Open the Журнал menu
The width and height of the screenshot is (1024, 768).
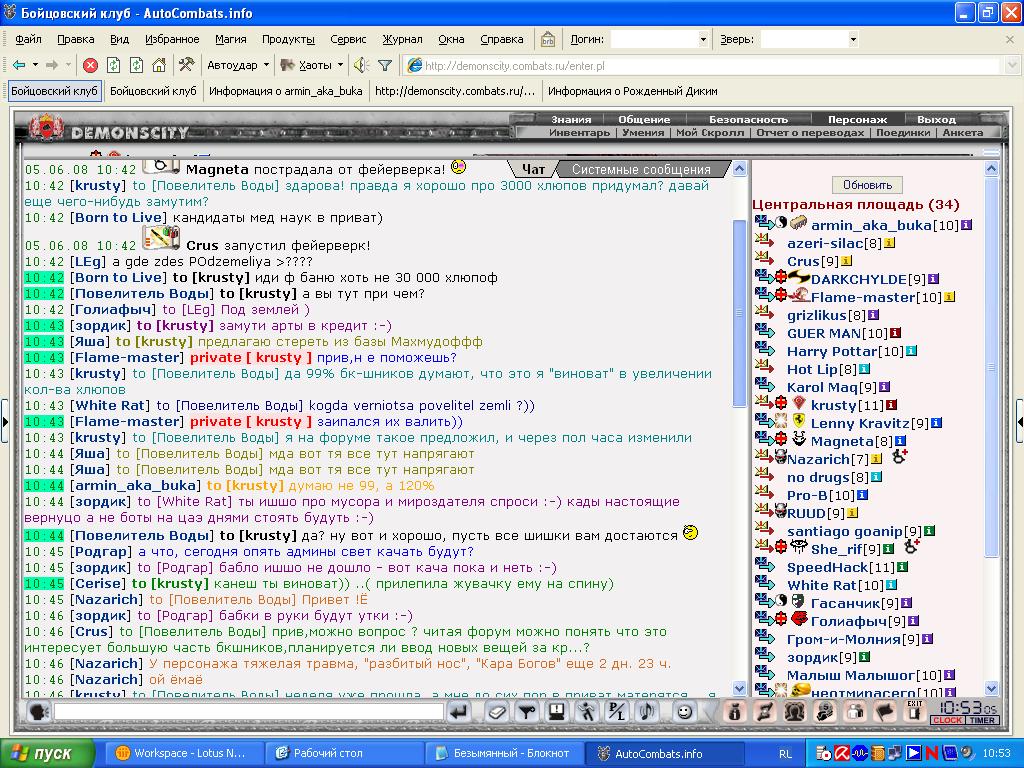(402, 39)
